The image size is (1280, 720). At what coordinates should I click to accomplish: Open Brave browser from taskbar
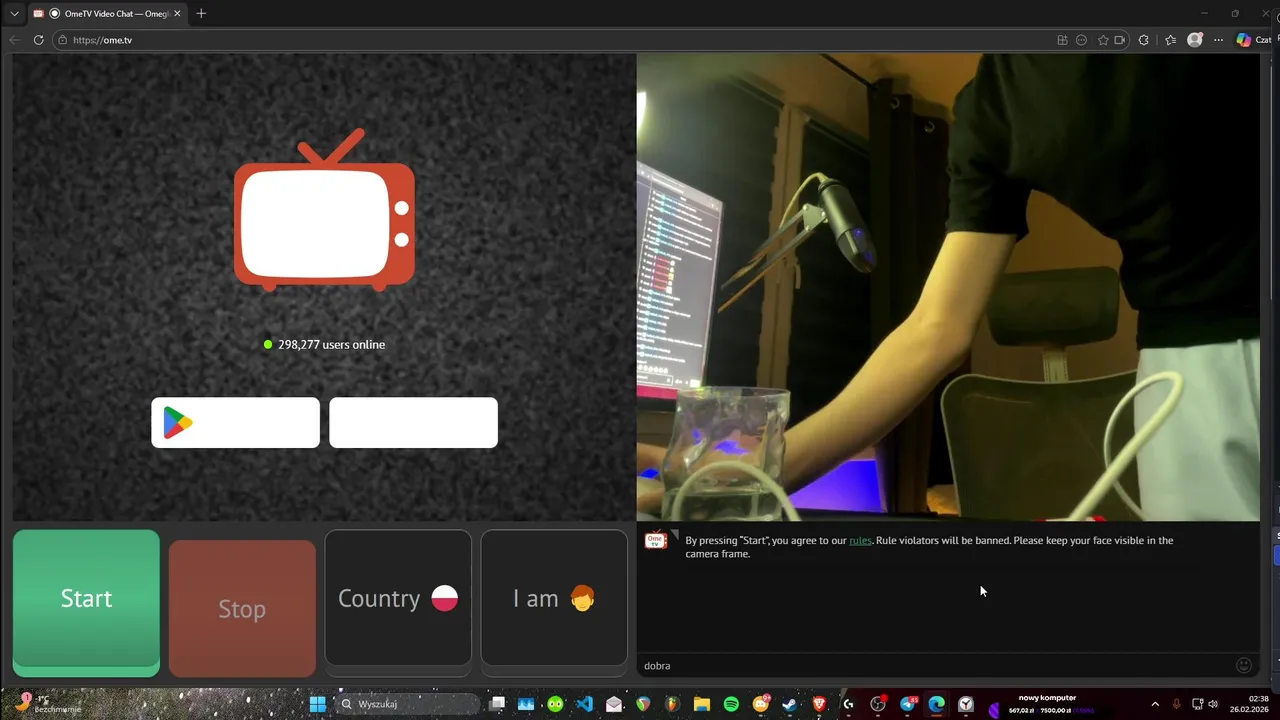coord(819,704)
